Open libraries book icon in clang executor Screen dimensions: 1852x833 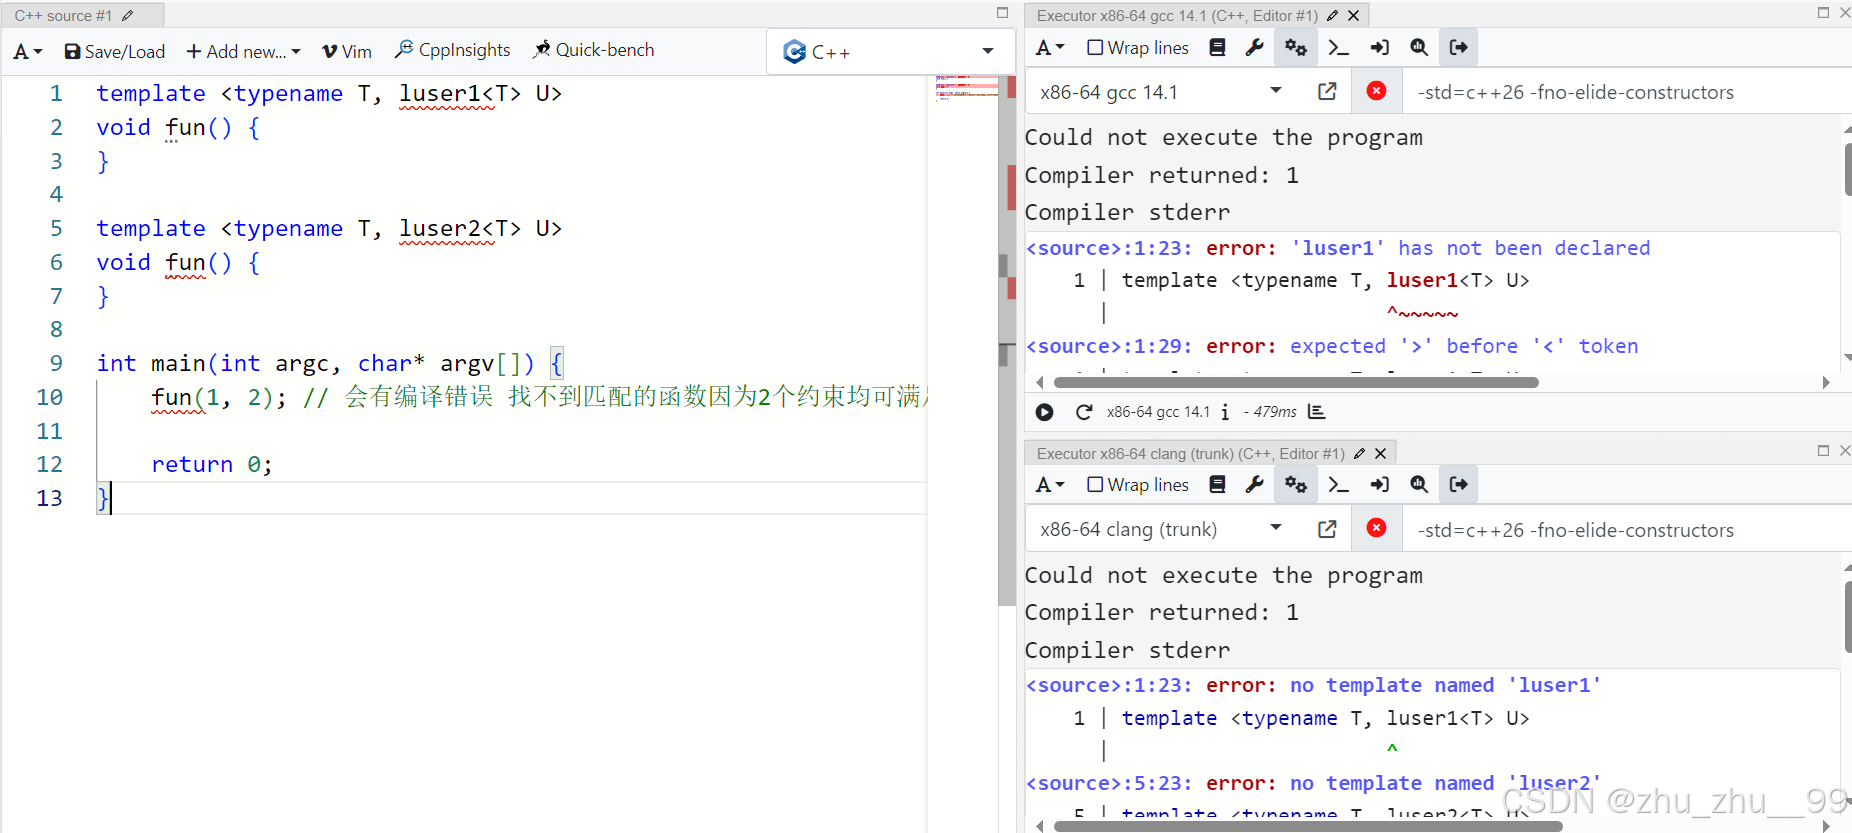[1217, 485]
